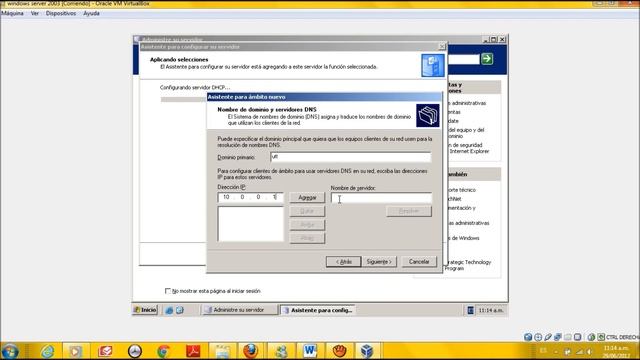Switch to Administre su servidor taskbar button

240,310
